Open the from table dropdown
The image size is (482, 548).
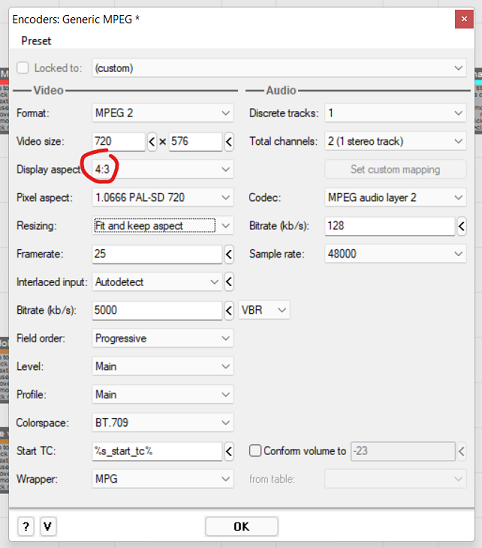click(395, 479)
